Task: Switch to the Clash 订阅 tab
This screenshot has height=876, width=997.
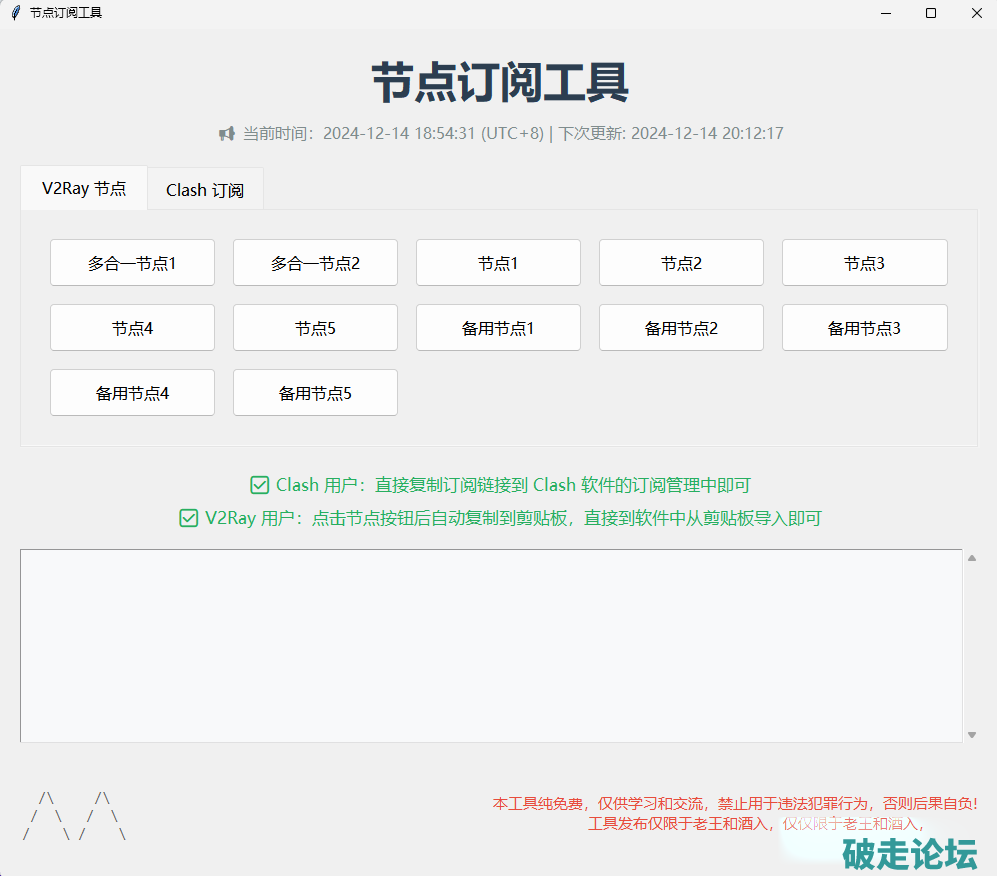Action: (205, 189)
